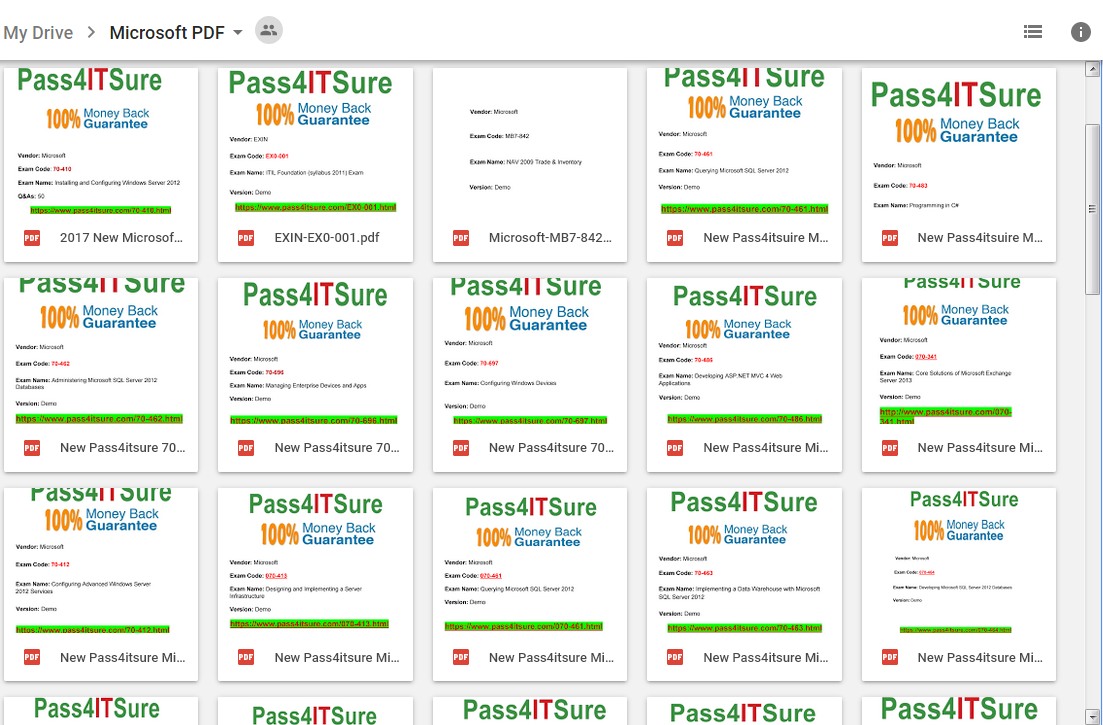1103x725 pixels.
Task: Select the MB7-842 NAV 2009 preview thumbnail
Action: click(x=530, y=141)
